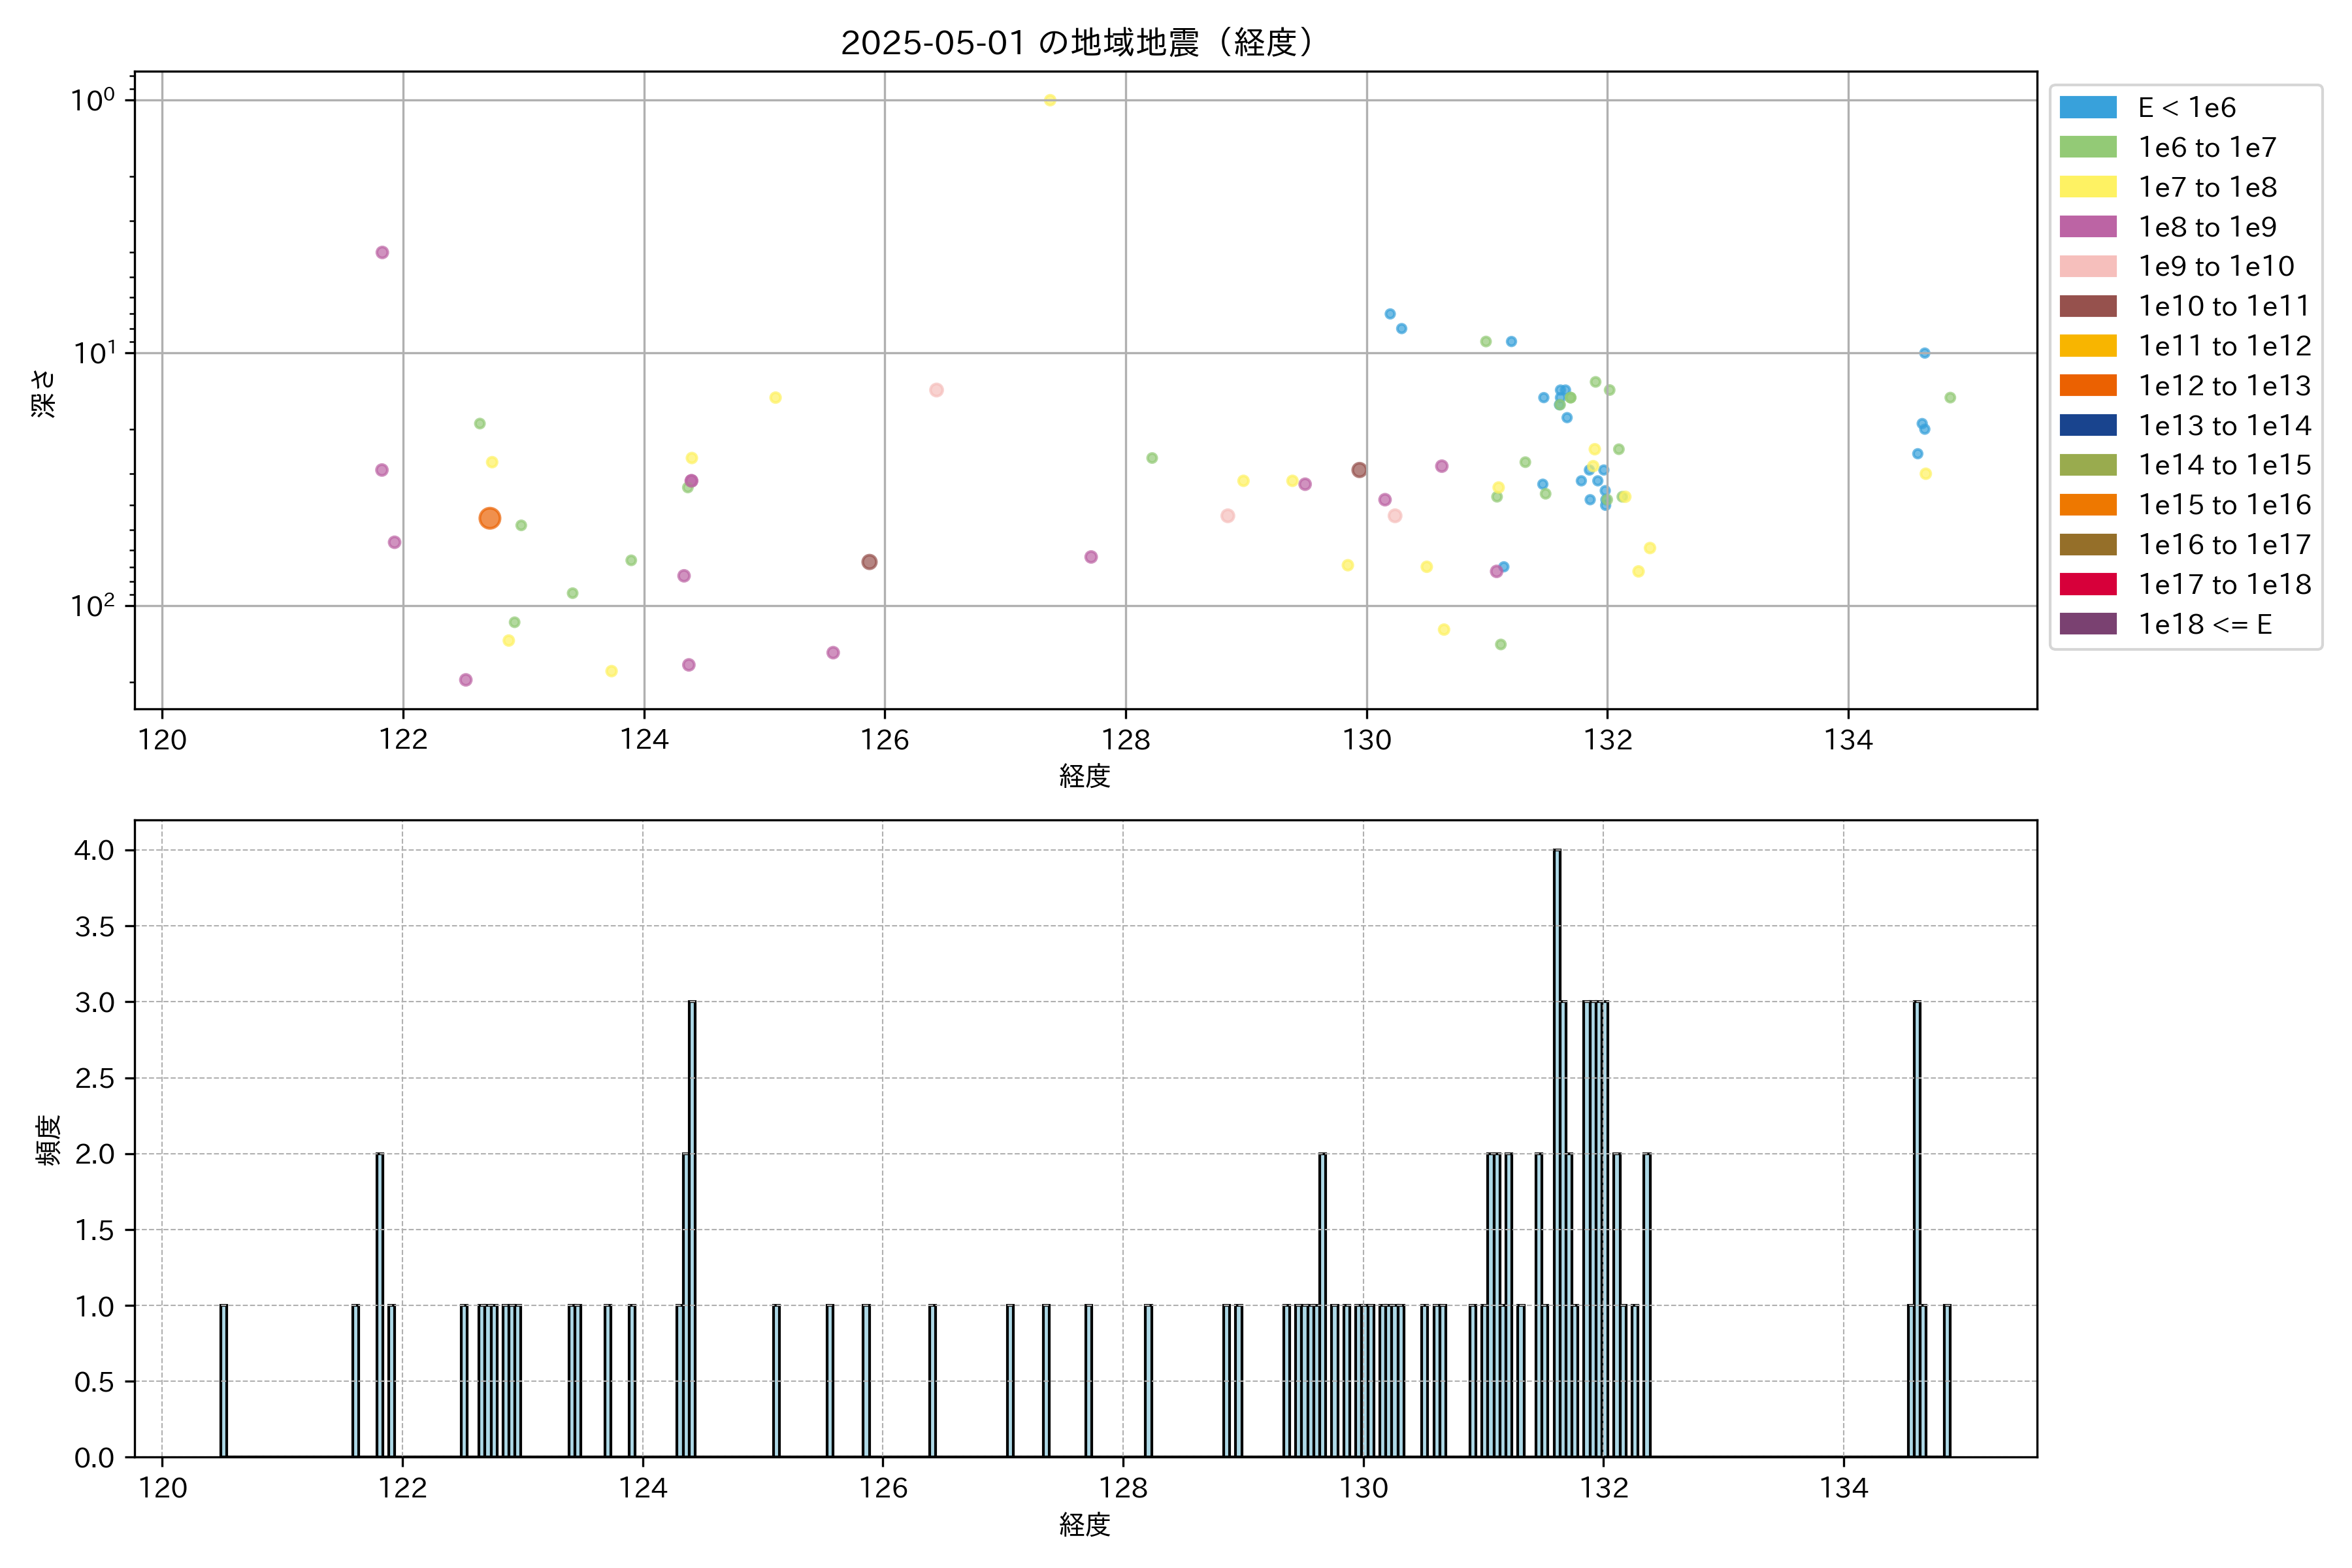This screenshot has width=2352, height=1568.
Task: Click the blue E < 1e6 legend swatch
Action: (2087, 108)
